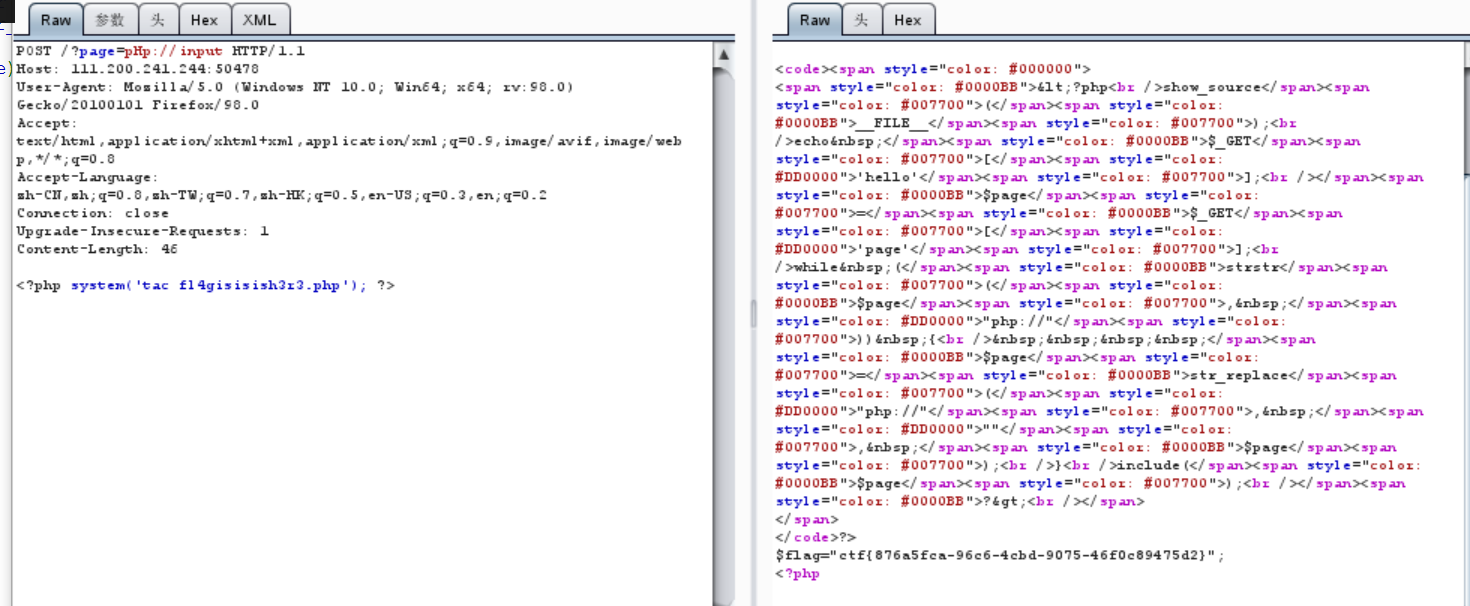Switch to request Hex tab

coord(204,19)
